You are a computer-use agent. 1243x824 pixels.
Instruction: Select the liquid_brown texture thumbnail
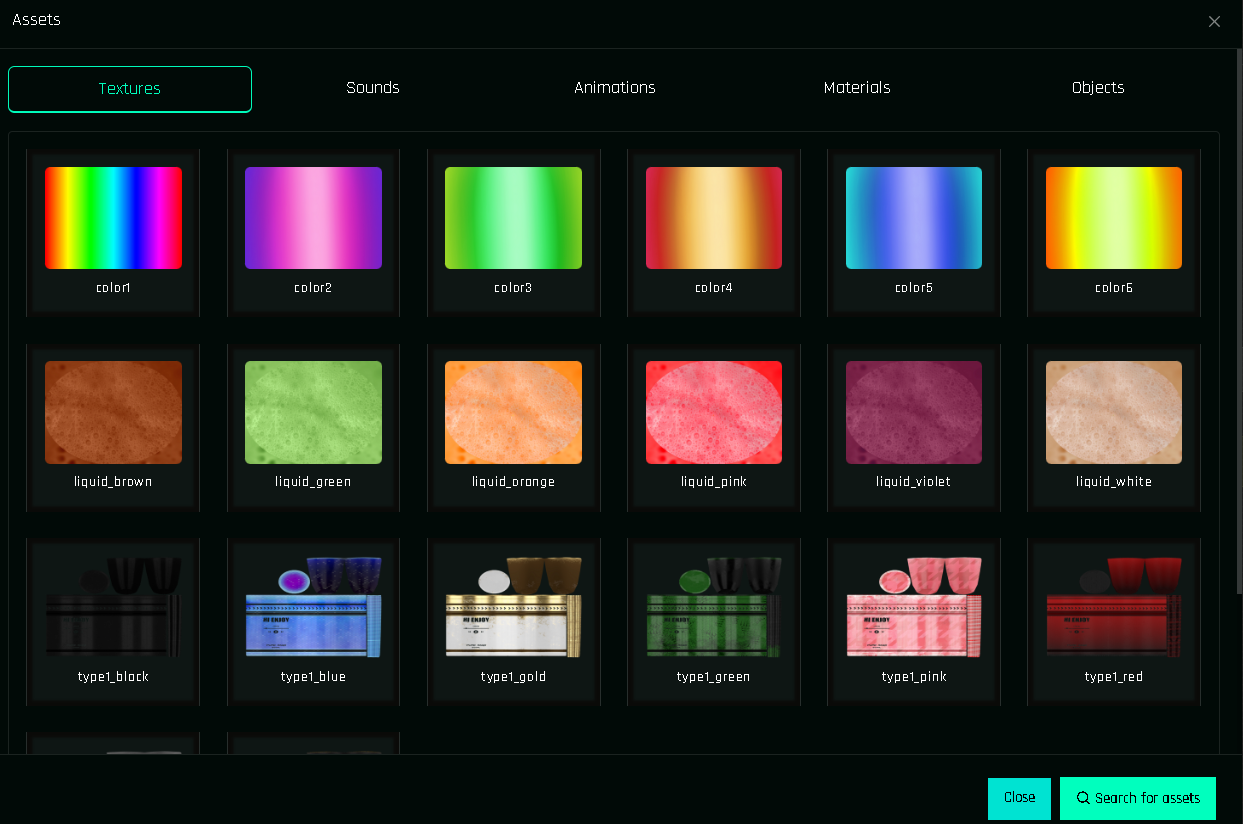coord(113,412)
